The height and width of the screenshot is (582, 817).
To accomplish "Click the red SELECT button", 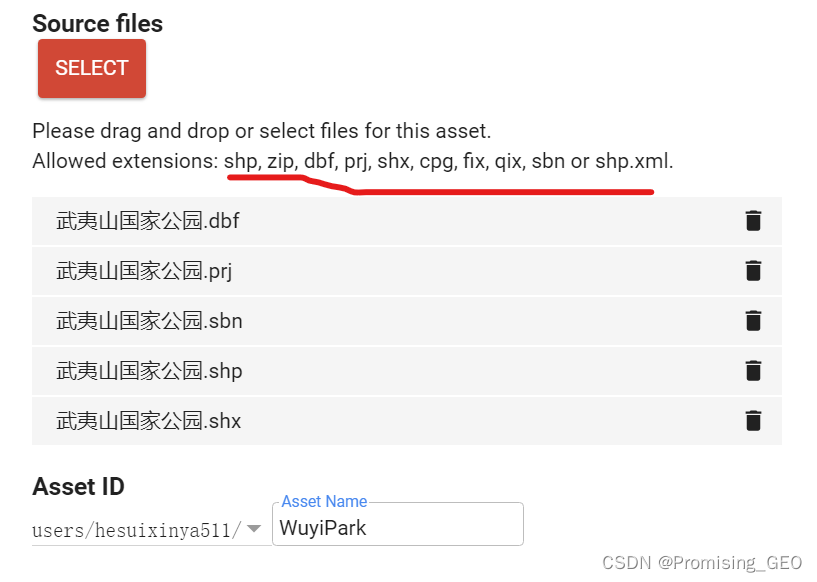I will coord(91,68).
